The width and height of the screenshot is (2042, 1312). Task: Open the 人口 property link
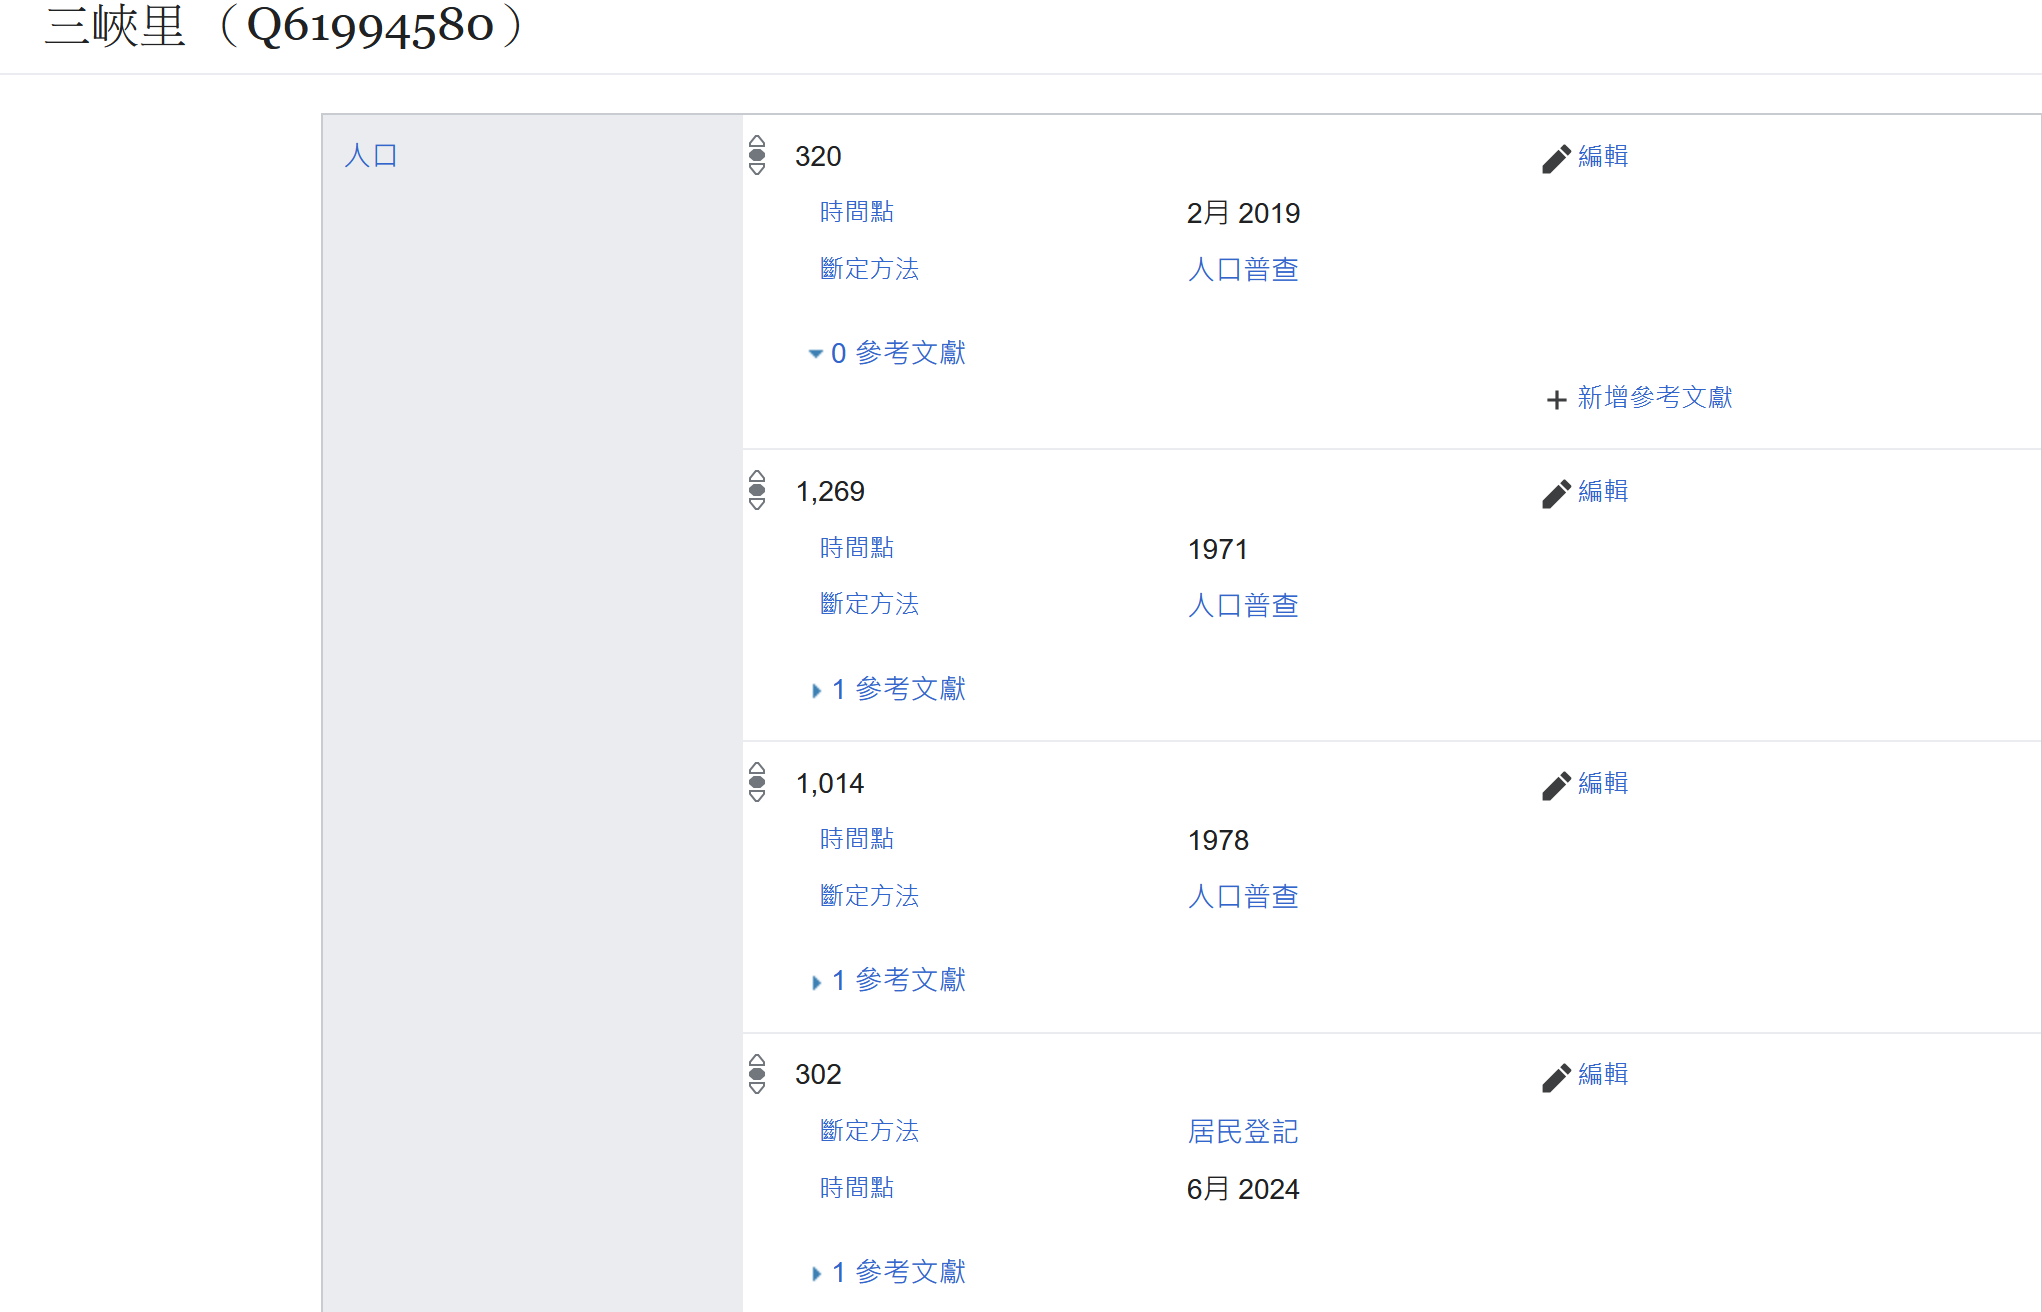click(x=371, y=156)
